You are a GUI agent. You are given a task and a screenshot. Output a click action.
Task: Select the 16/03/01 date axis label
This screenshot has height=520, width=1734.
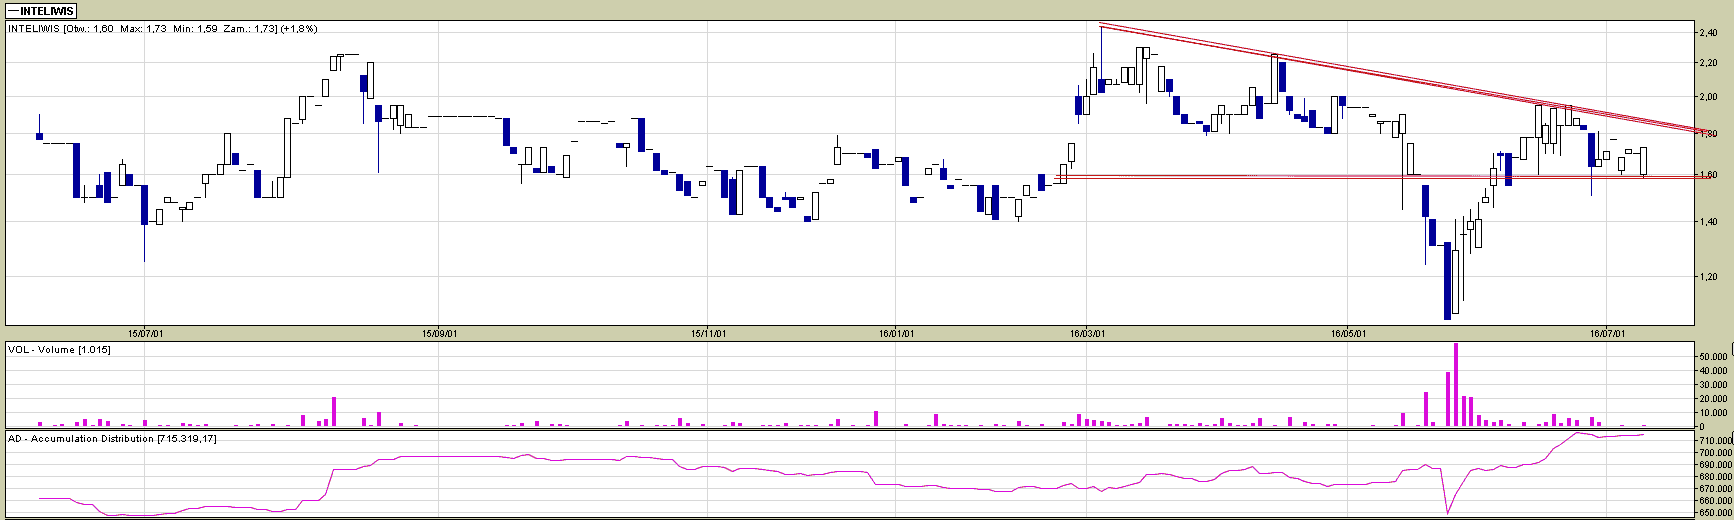pyautogui.click(x=1087, y=333)
